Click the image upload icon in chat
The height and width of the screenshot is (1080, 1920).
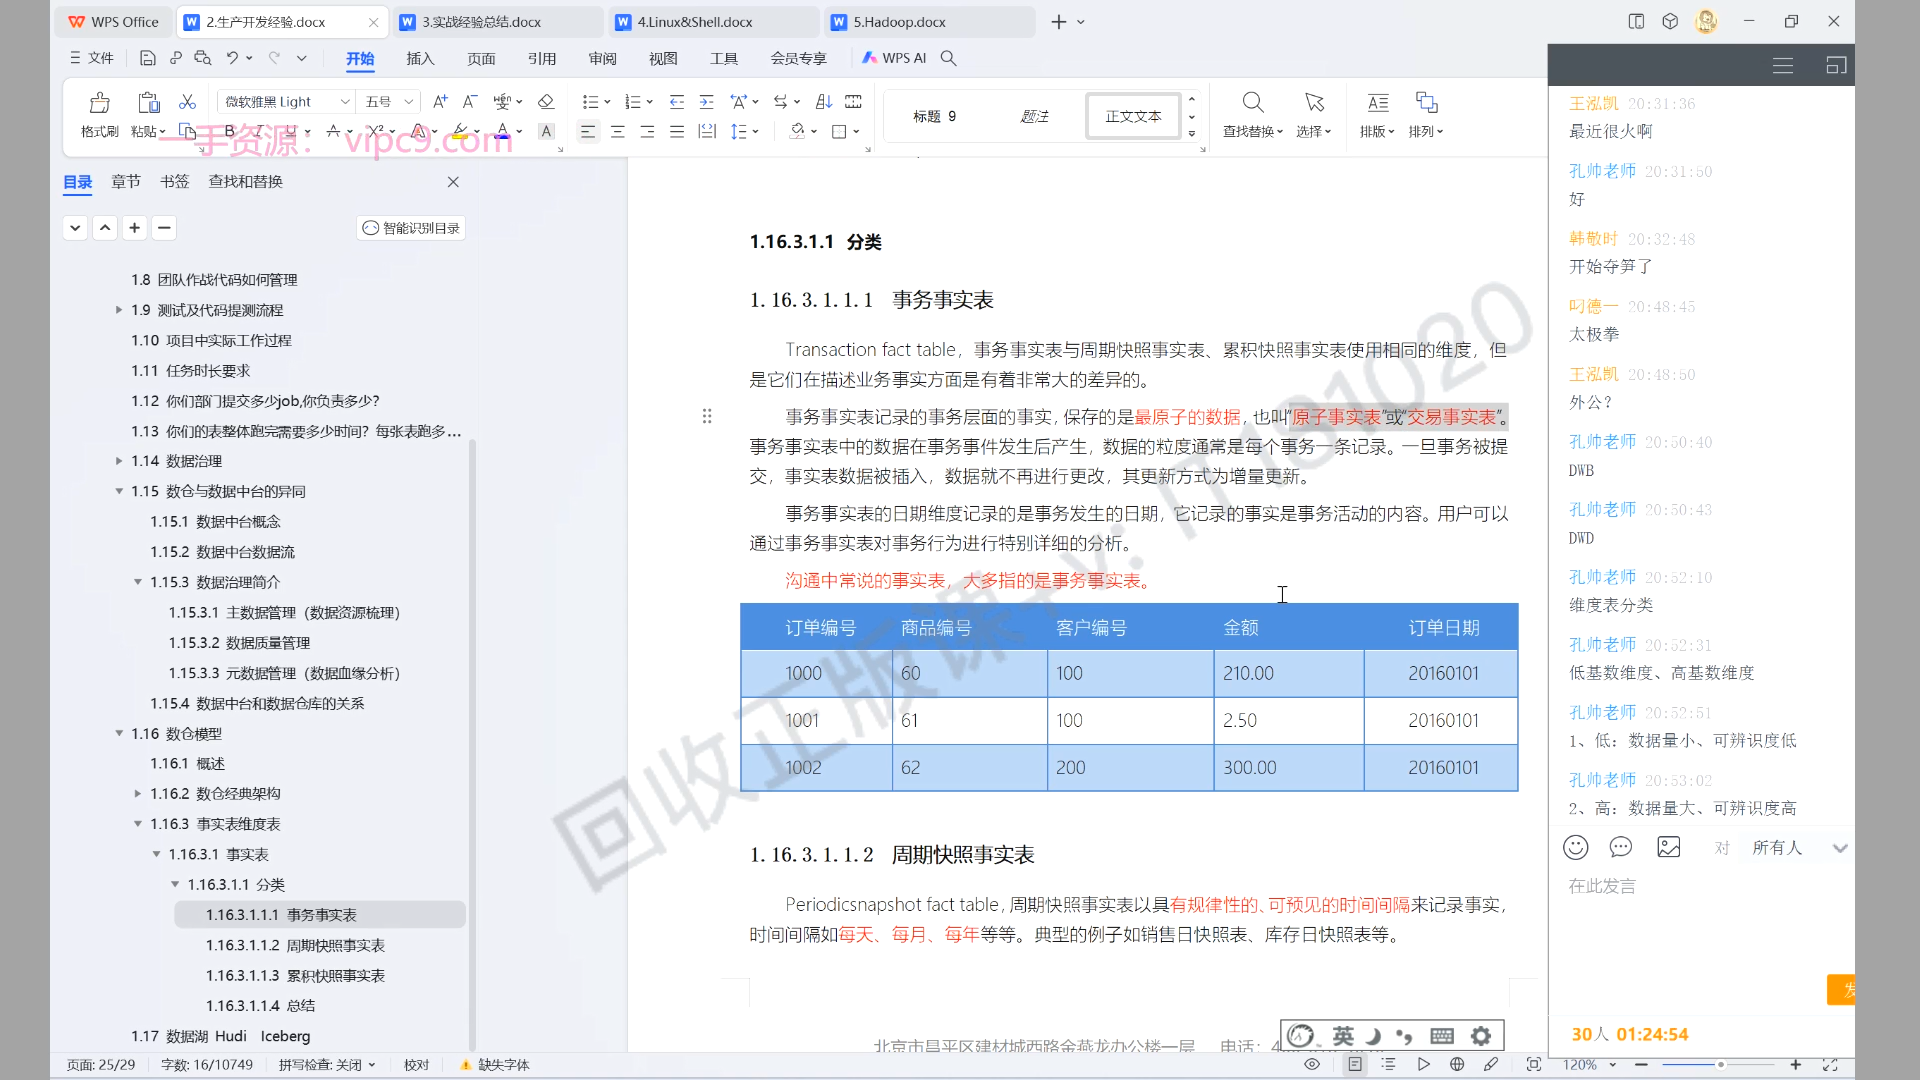click(x=1669, y=848)
